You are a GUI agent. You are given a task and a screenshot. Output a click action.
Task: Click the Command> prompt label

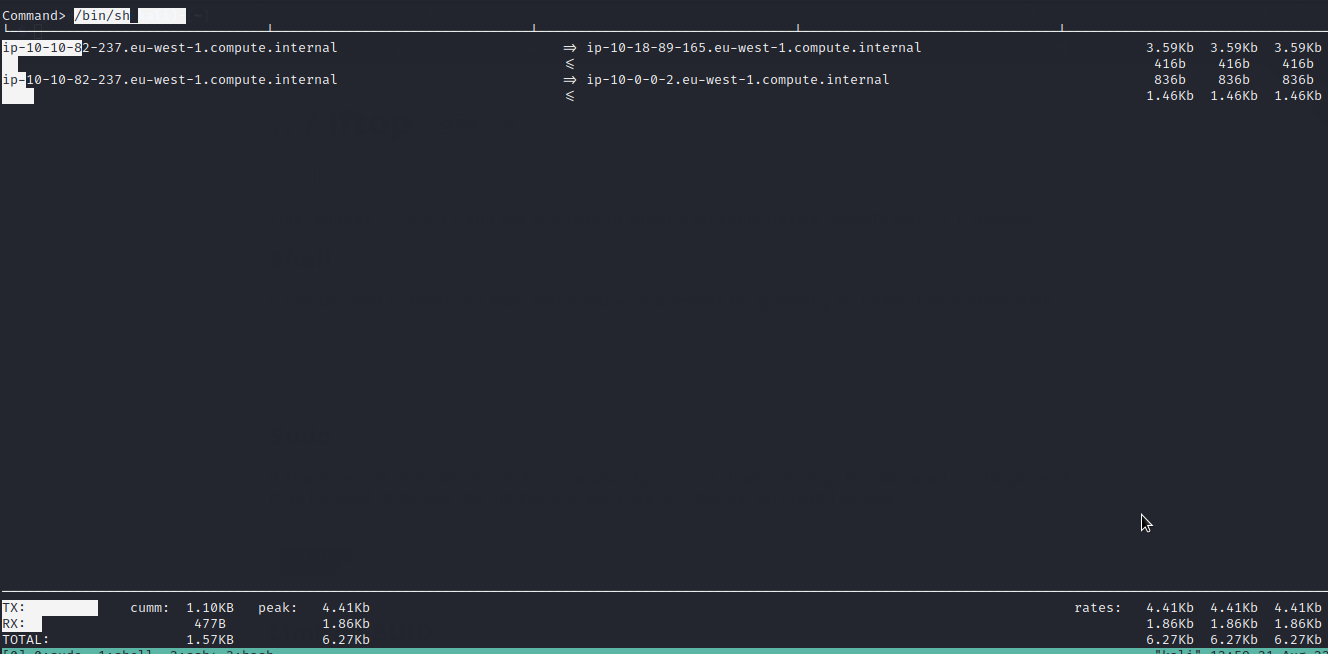(34, 16)
